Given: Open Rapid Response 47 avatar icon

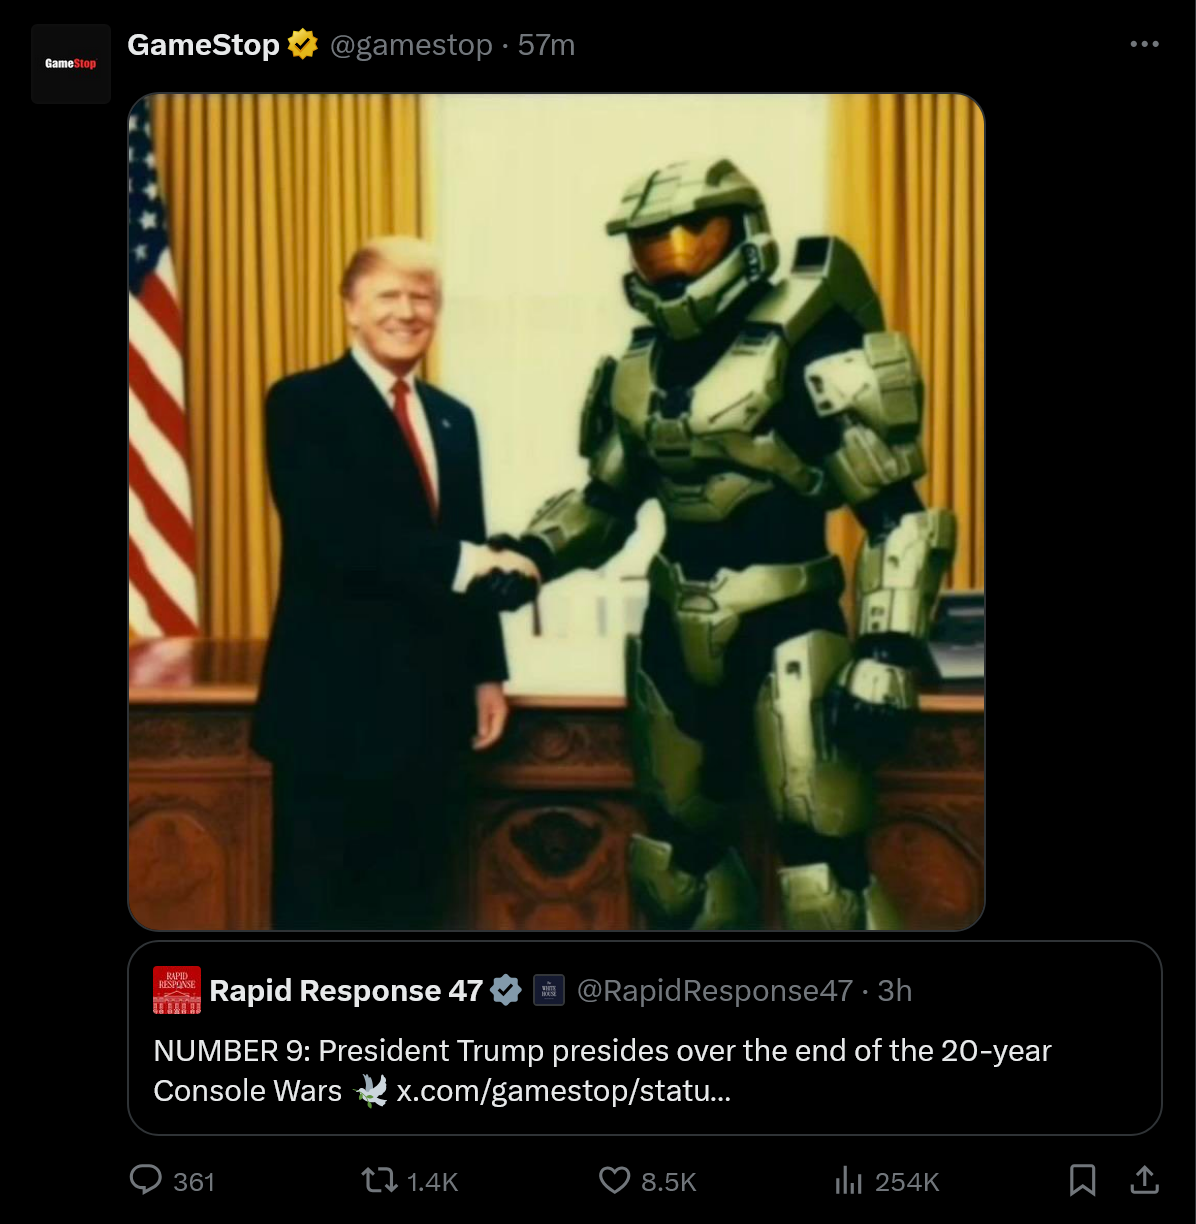Looking at the screenshot, I should [x=177, y=990].
